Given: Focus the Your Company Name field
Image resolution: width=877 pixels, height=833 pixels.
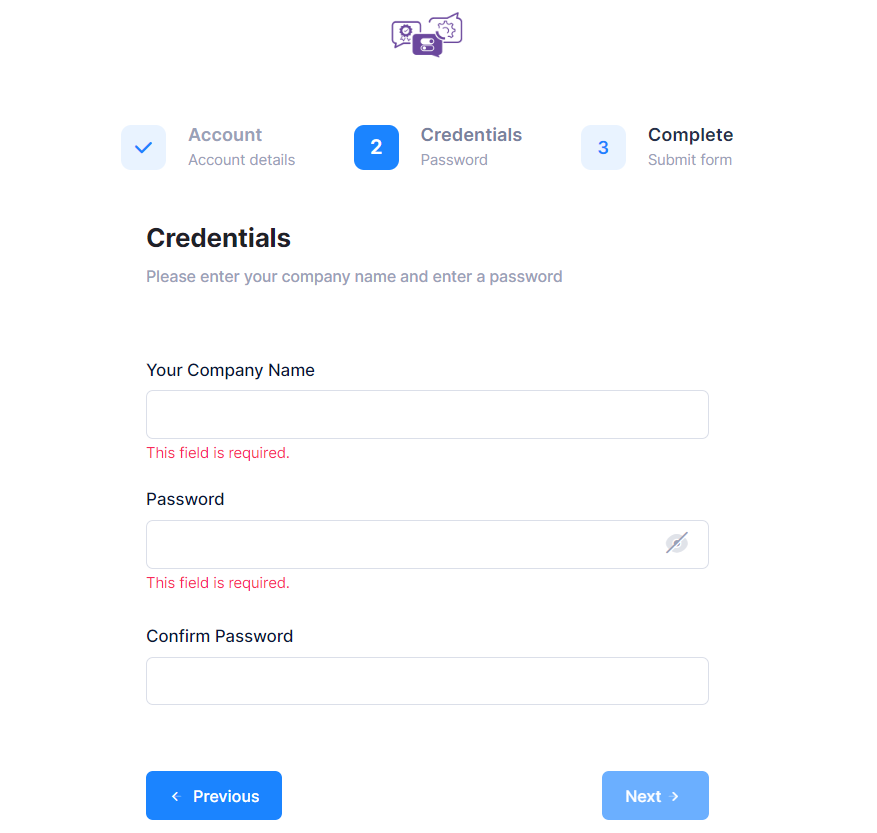Looking at the screenshot, I should point(427,414).
